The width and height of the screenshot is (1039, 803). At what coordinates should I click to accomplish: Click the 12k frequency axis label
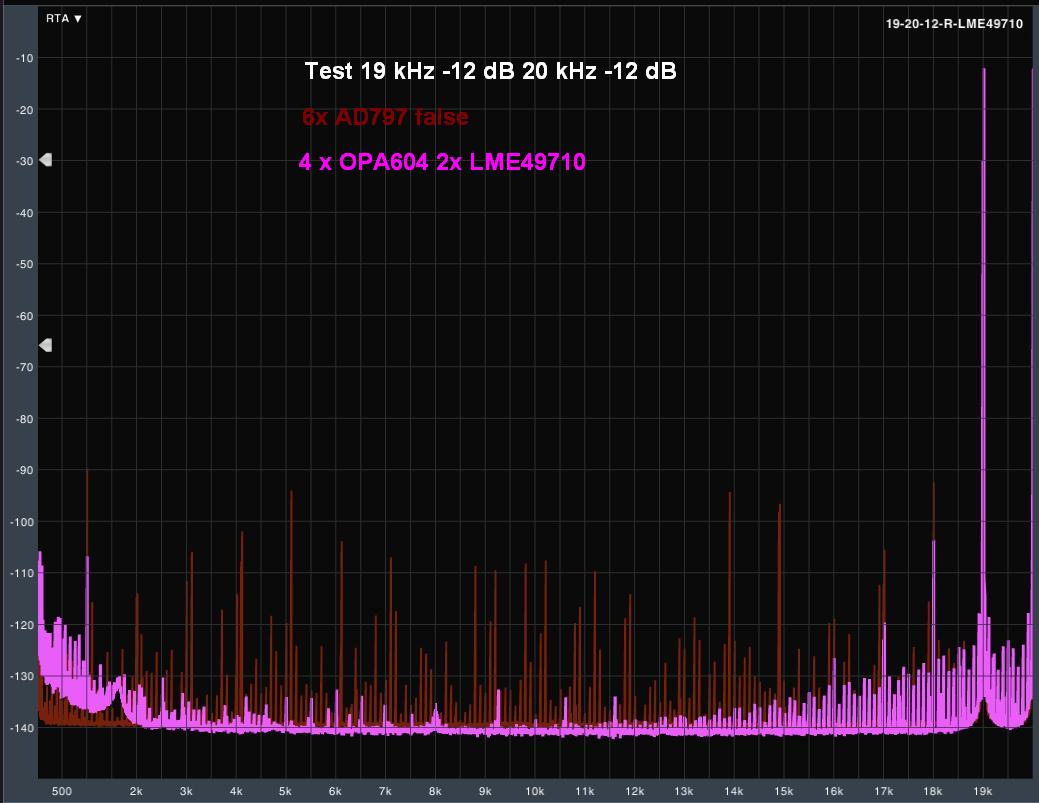[x=634, y=791]
